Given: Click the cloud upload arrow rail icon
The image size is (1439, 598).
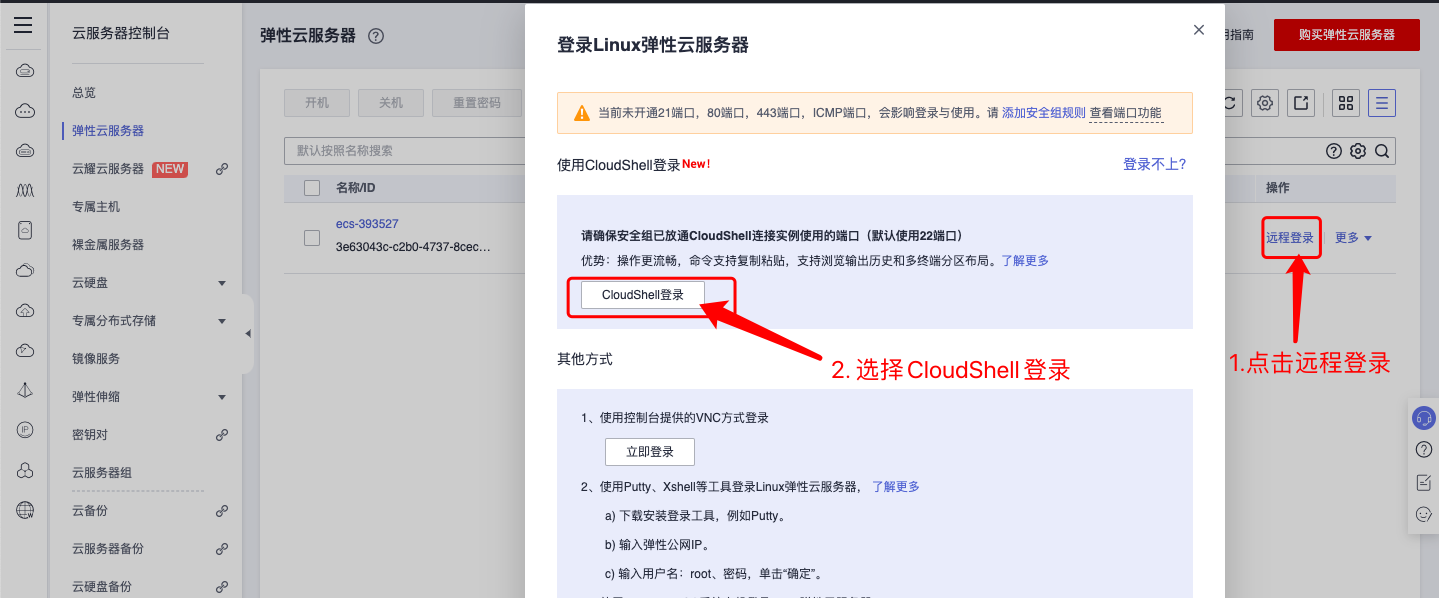Looking at the screenshot, I should [x=25, y=310].
